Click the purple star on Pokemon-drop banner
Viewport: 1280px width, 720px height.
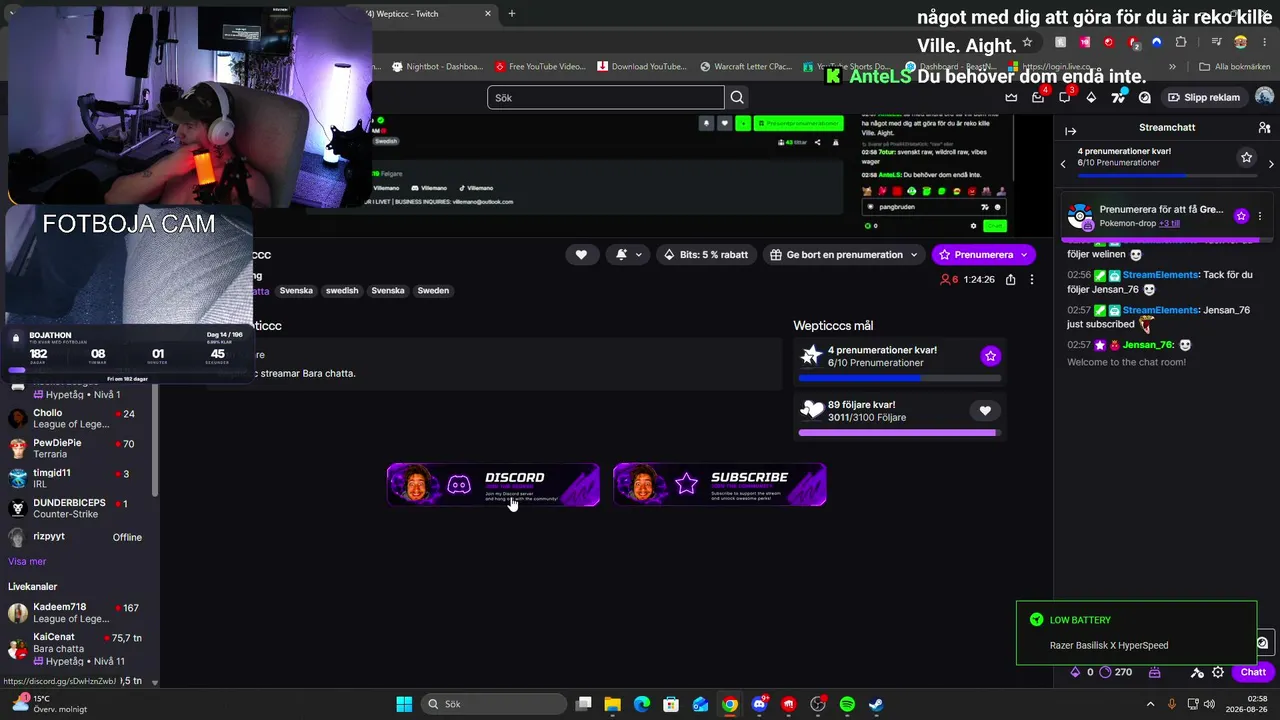tap(1241, 216)
